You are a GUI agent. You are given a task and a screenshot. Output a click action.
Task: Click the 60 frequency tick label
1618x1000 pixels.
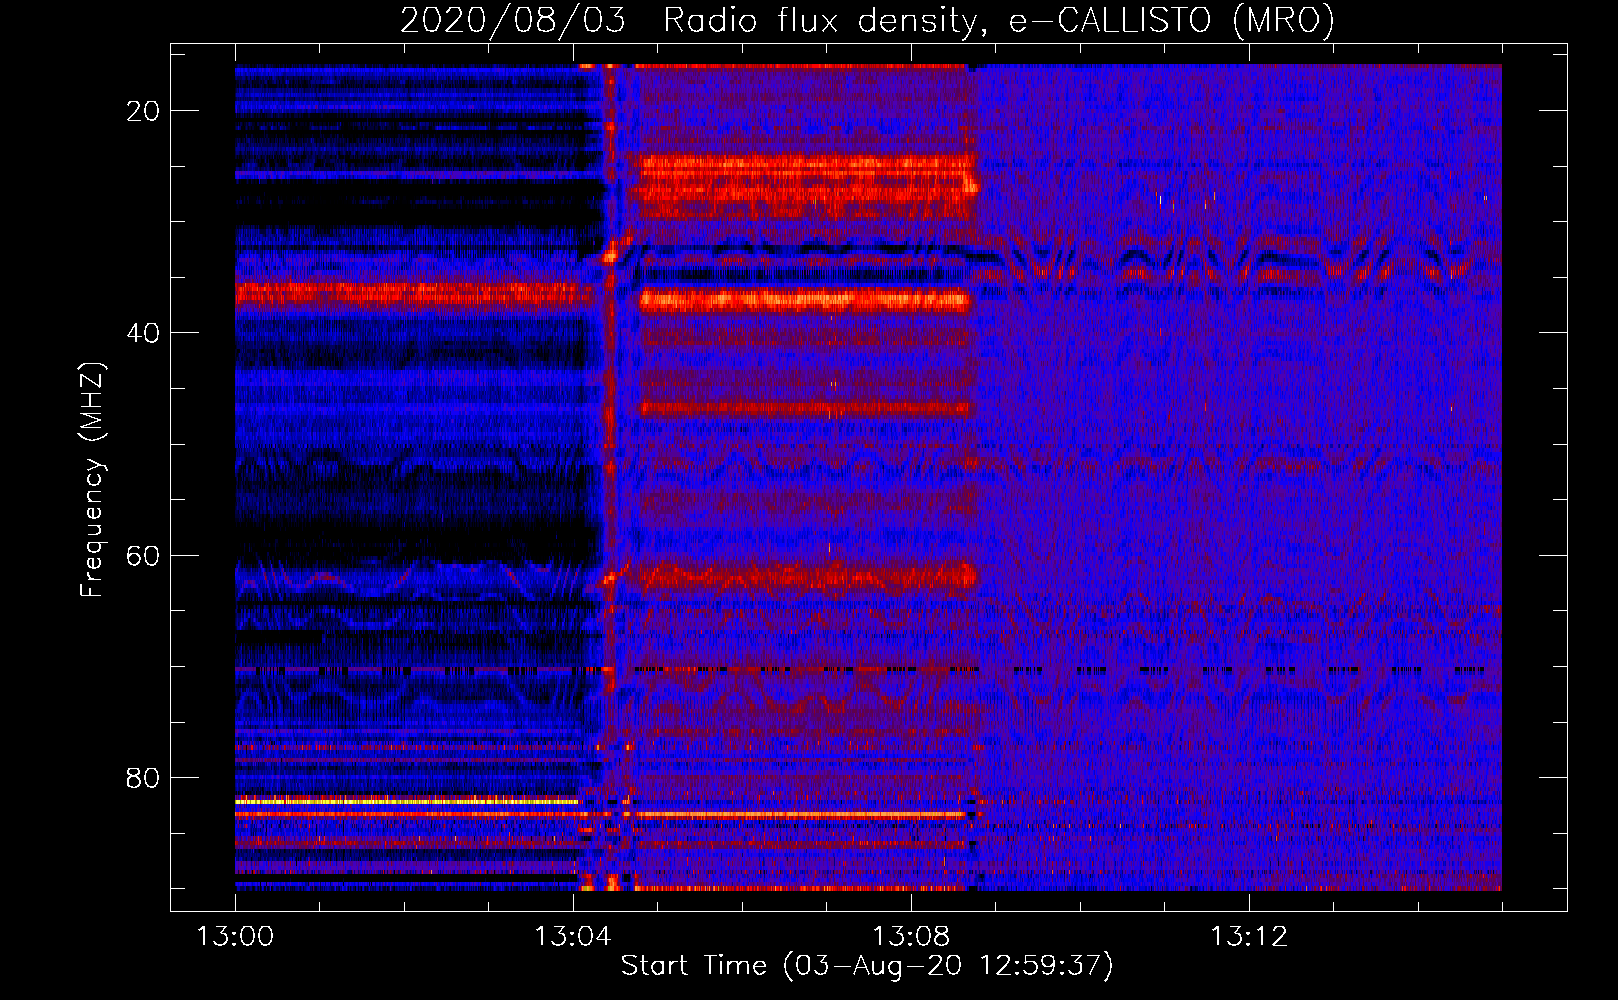(x=144, y=555)
